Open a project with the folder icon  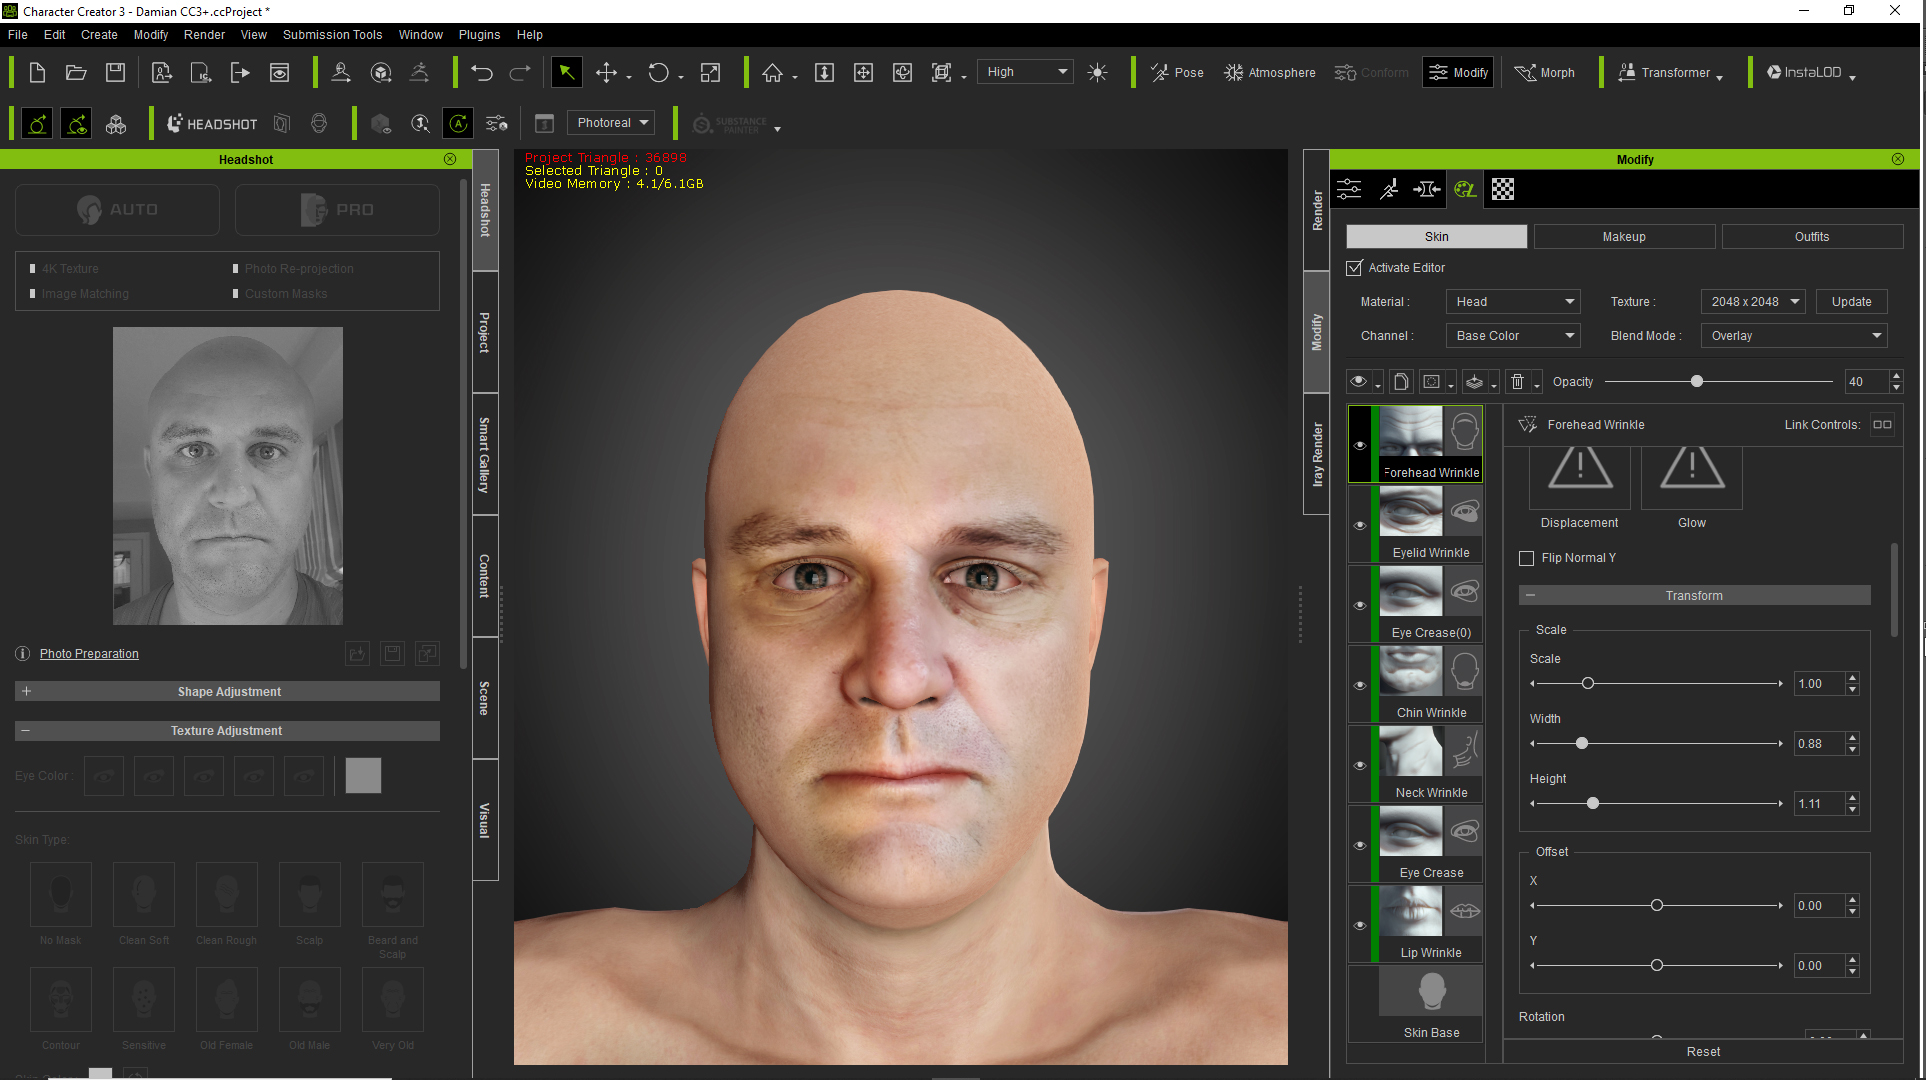(76, 72)
